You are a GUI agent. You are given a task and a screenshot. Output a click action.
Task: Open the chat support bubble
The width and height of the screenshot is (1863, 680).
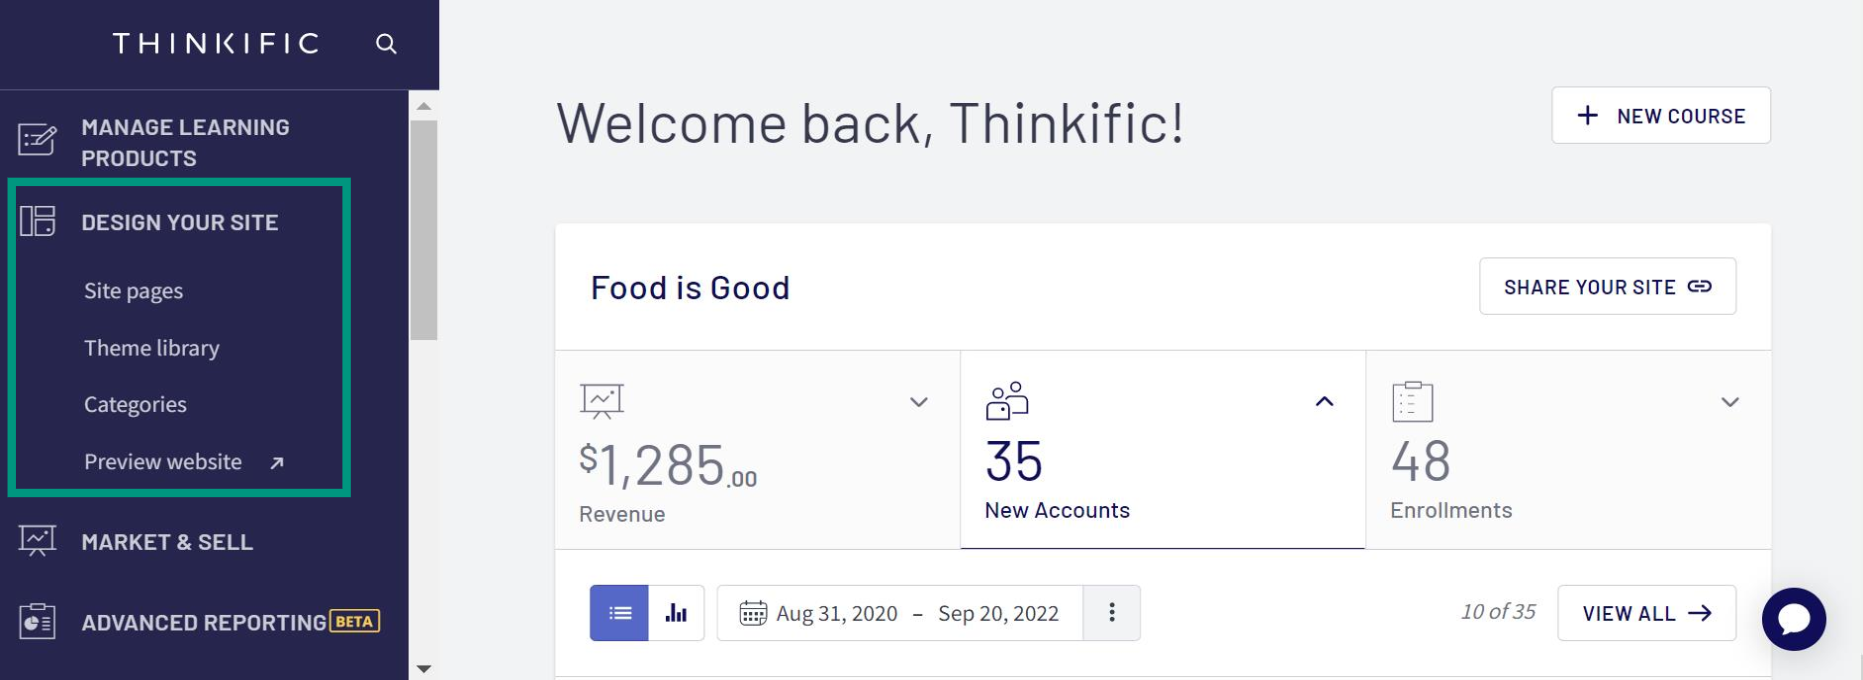click(1794, 619)
